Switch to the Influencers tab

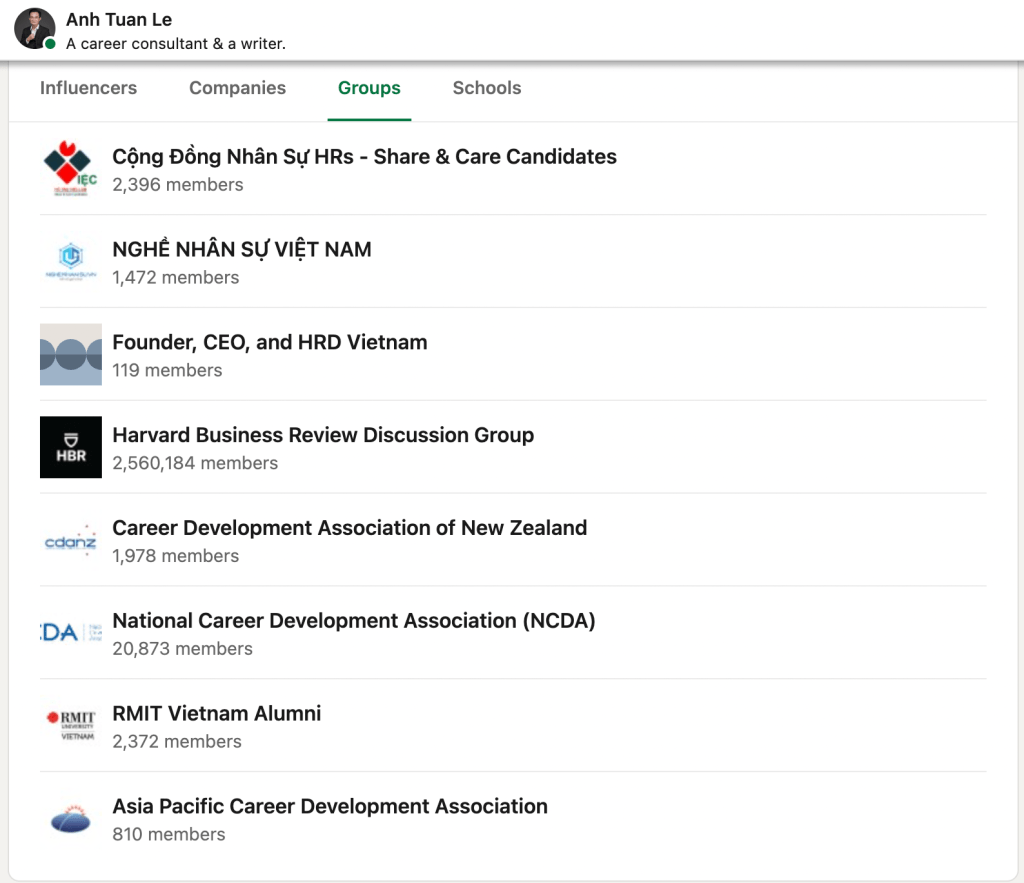click(88, 88)
